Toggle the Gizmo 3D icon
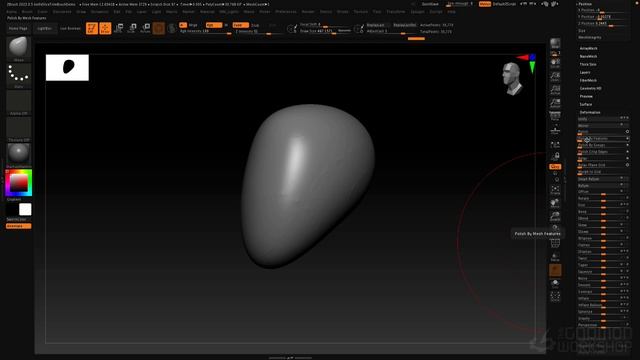Viewport: 640px width, 360px height. pyautogui.click(x=159, y=28)
